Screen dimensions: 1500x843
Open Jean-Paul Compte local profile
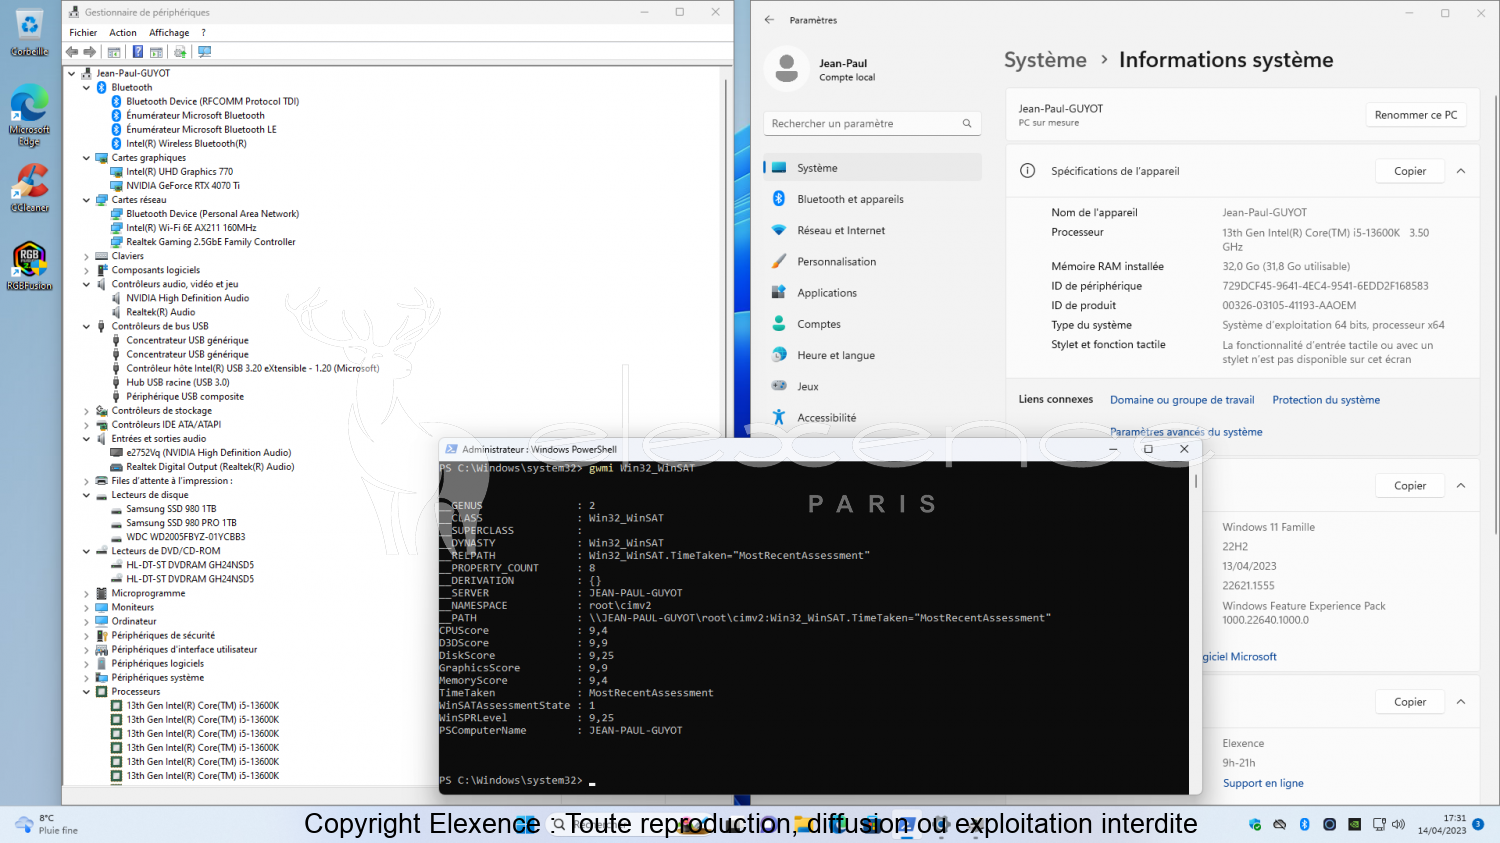coord(820,69)
